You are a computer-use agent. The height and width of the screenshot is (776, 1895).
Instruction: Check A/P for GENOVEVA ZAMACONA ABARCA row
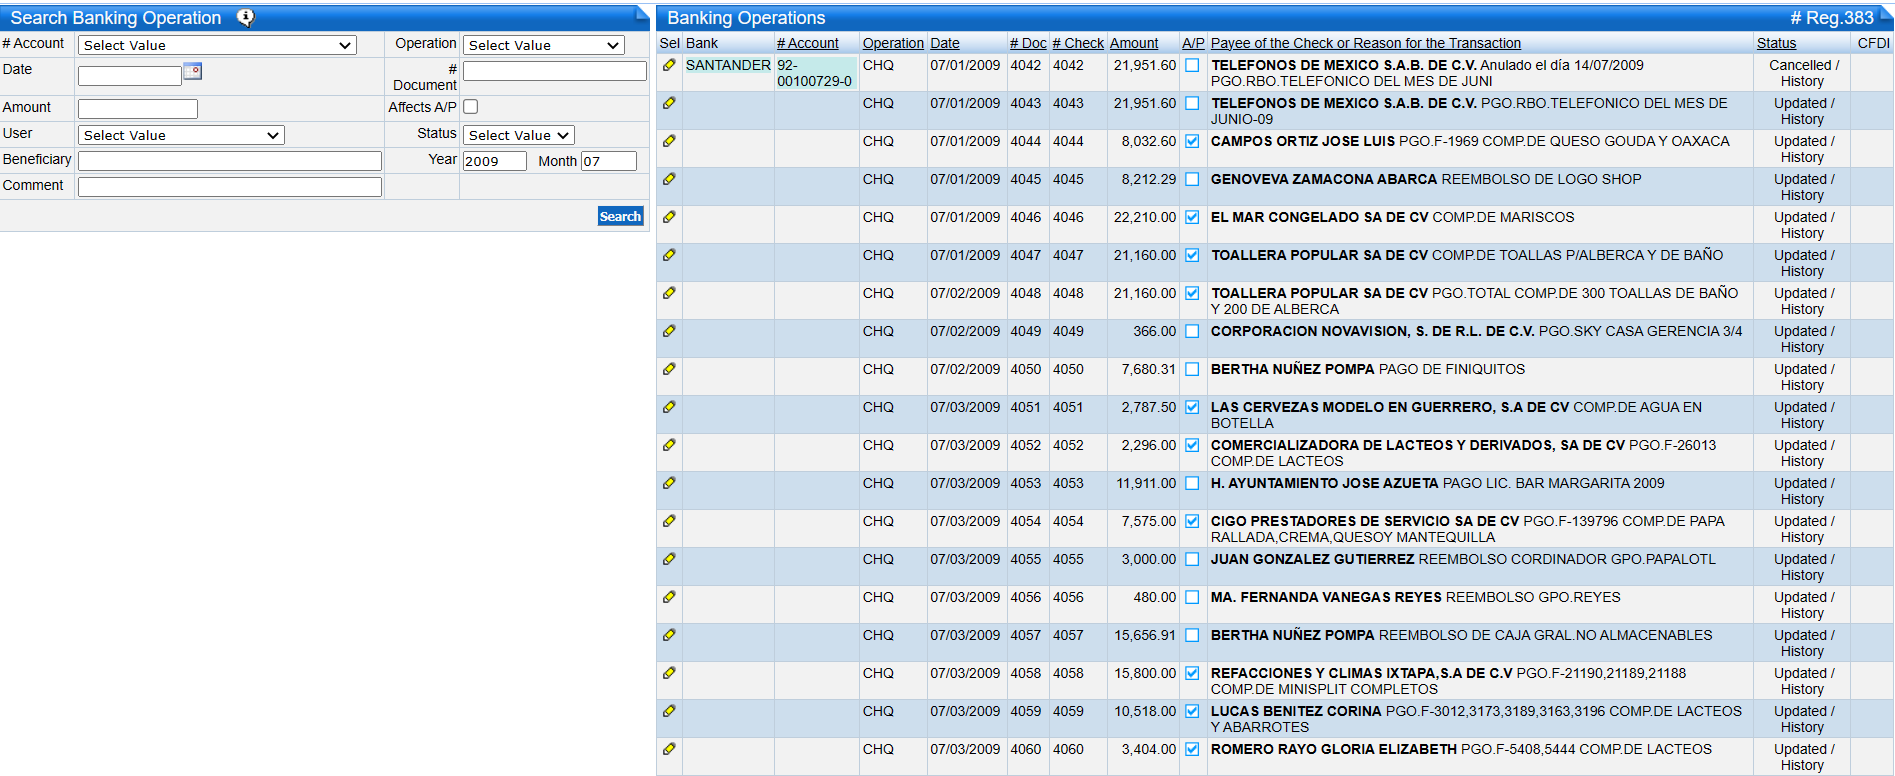(x=1192, y=179)
